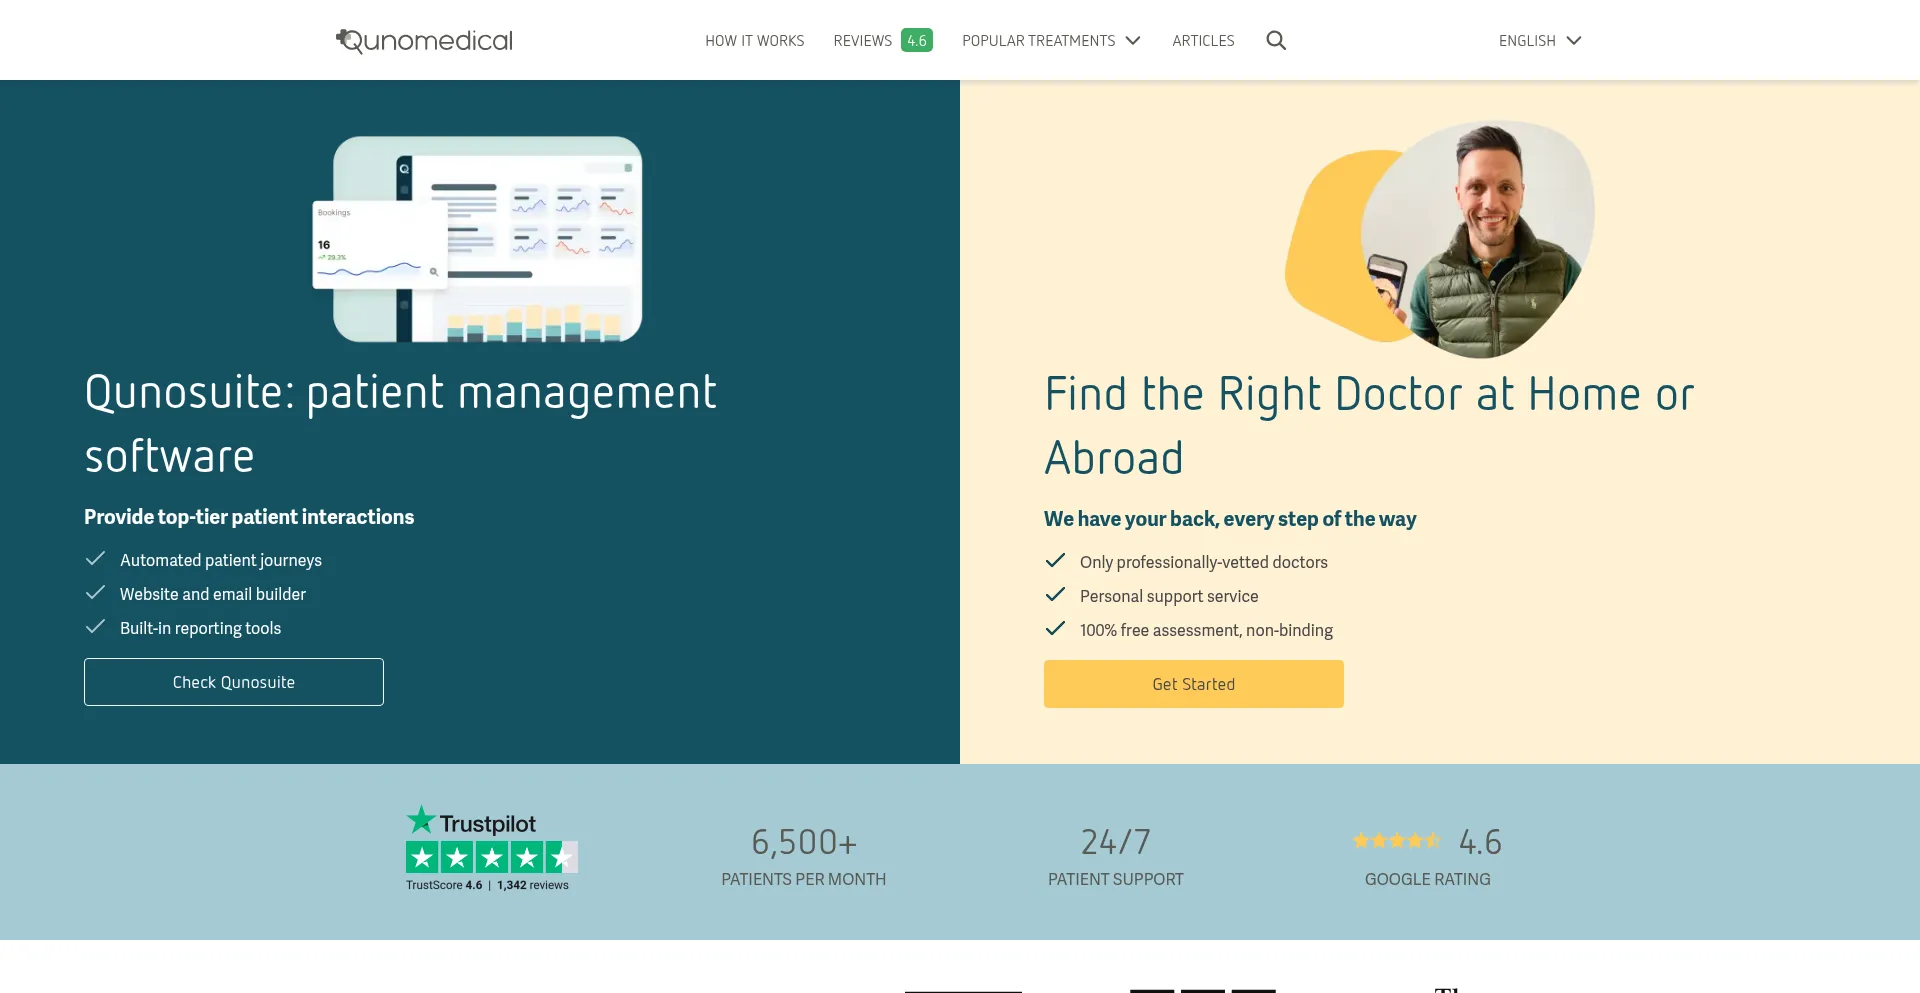Screen dimensions: 1920x993
Task: Click the Trustpilot five-star rating graphic
Action: 492,857
